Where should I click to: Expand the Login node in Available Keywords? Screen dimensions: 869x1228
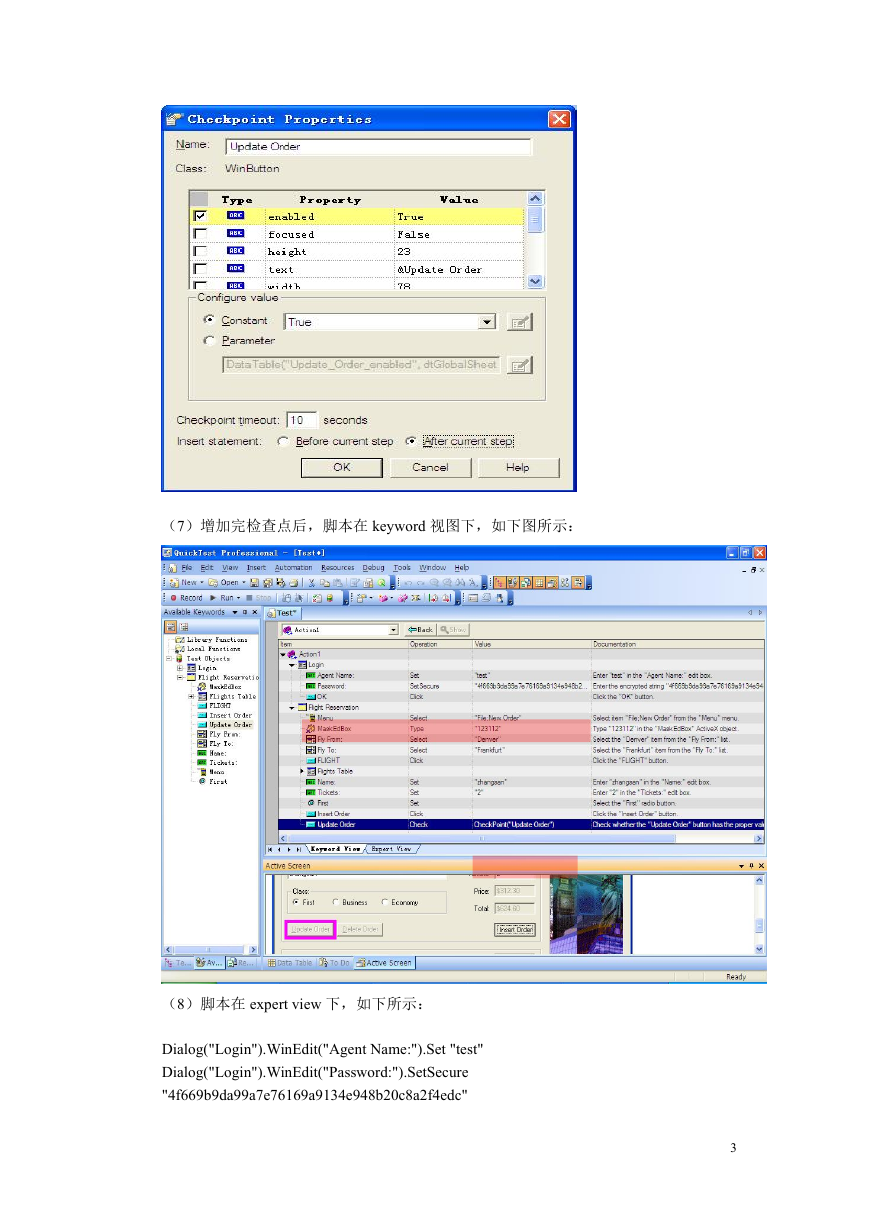tap(181, 668)
